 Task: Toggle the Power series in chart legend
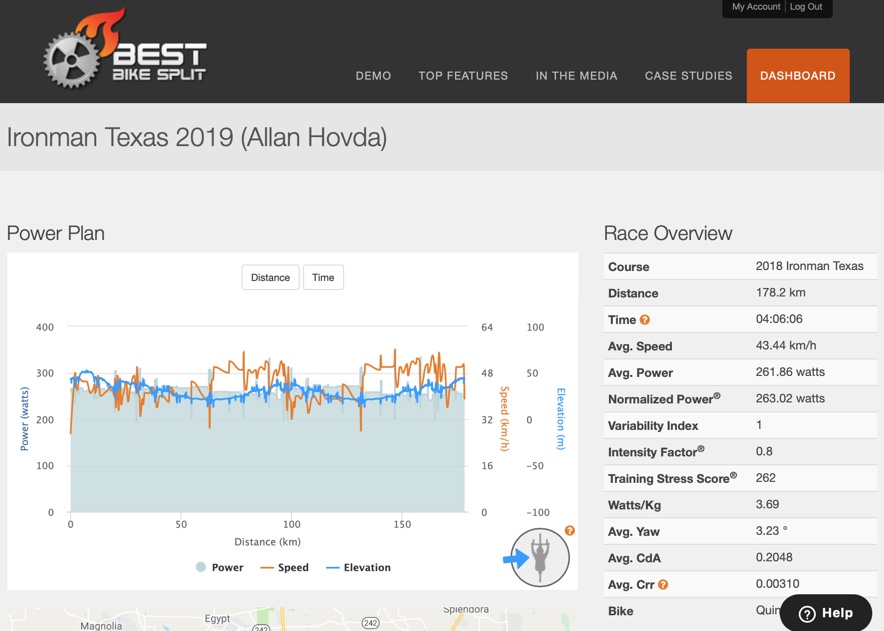[x=220, y=567]
